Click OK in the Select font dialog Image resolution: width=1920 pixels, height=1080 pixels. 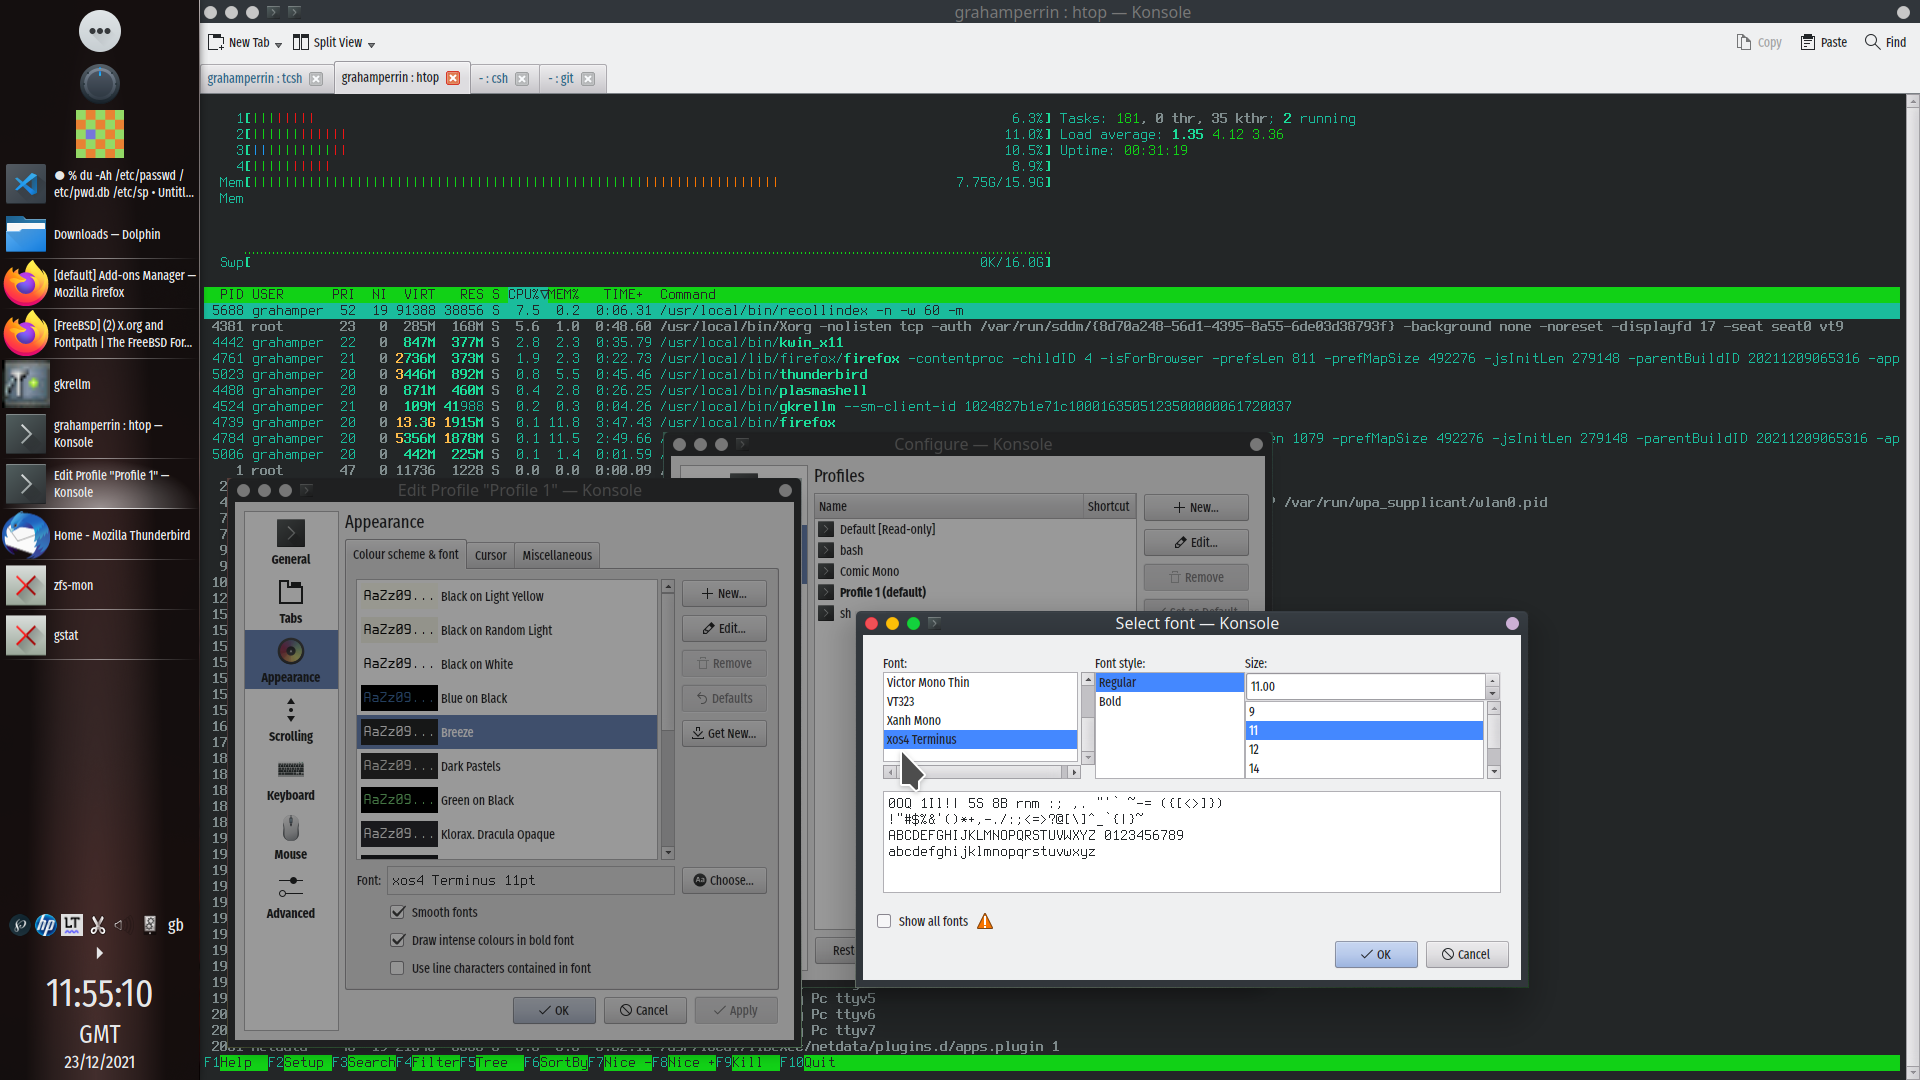(x=1375, y=954)
